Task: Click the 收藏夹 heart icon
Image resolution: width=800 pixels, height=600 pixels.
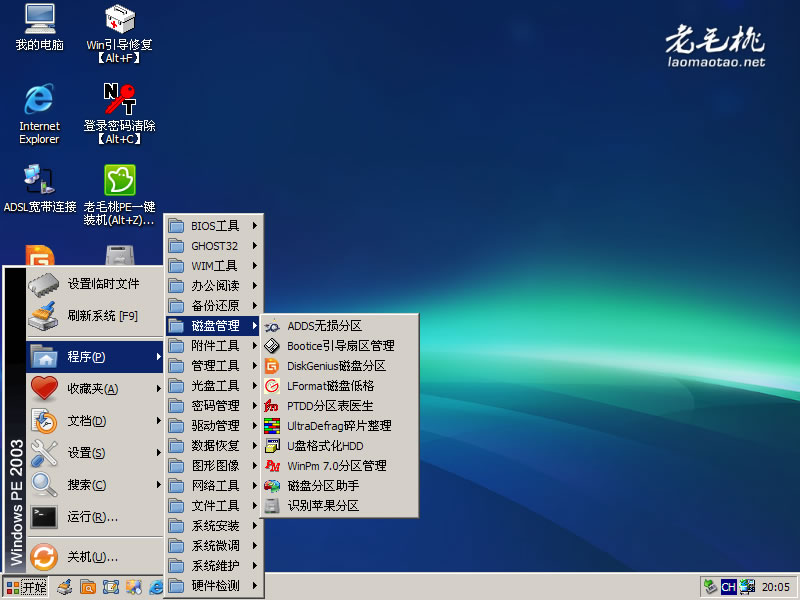Action: coord(44,389)
